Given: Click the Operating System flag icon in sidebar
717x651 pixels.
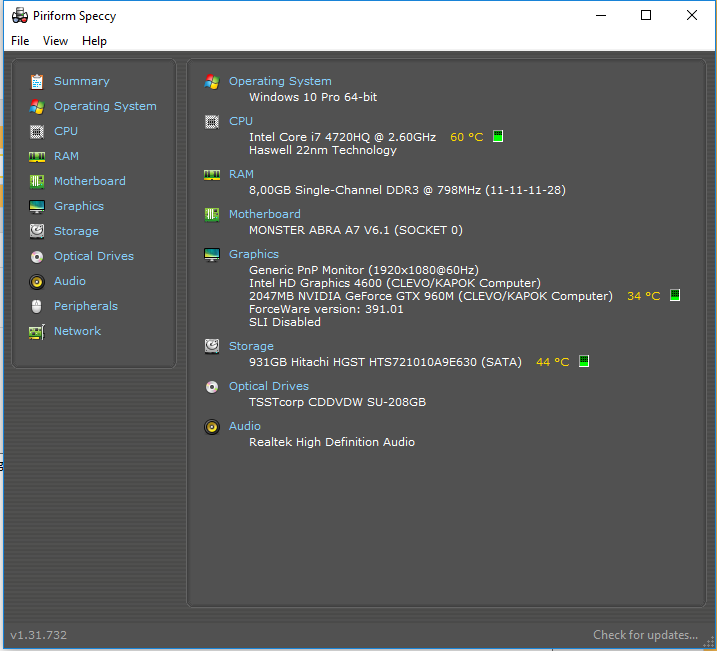Looking at the screenshot, I should pyautogui.click(x=37, y=107).
